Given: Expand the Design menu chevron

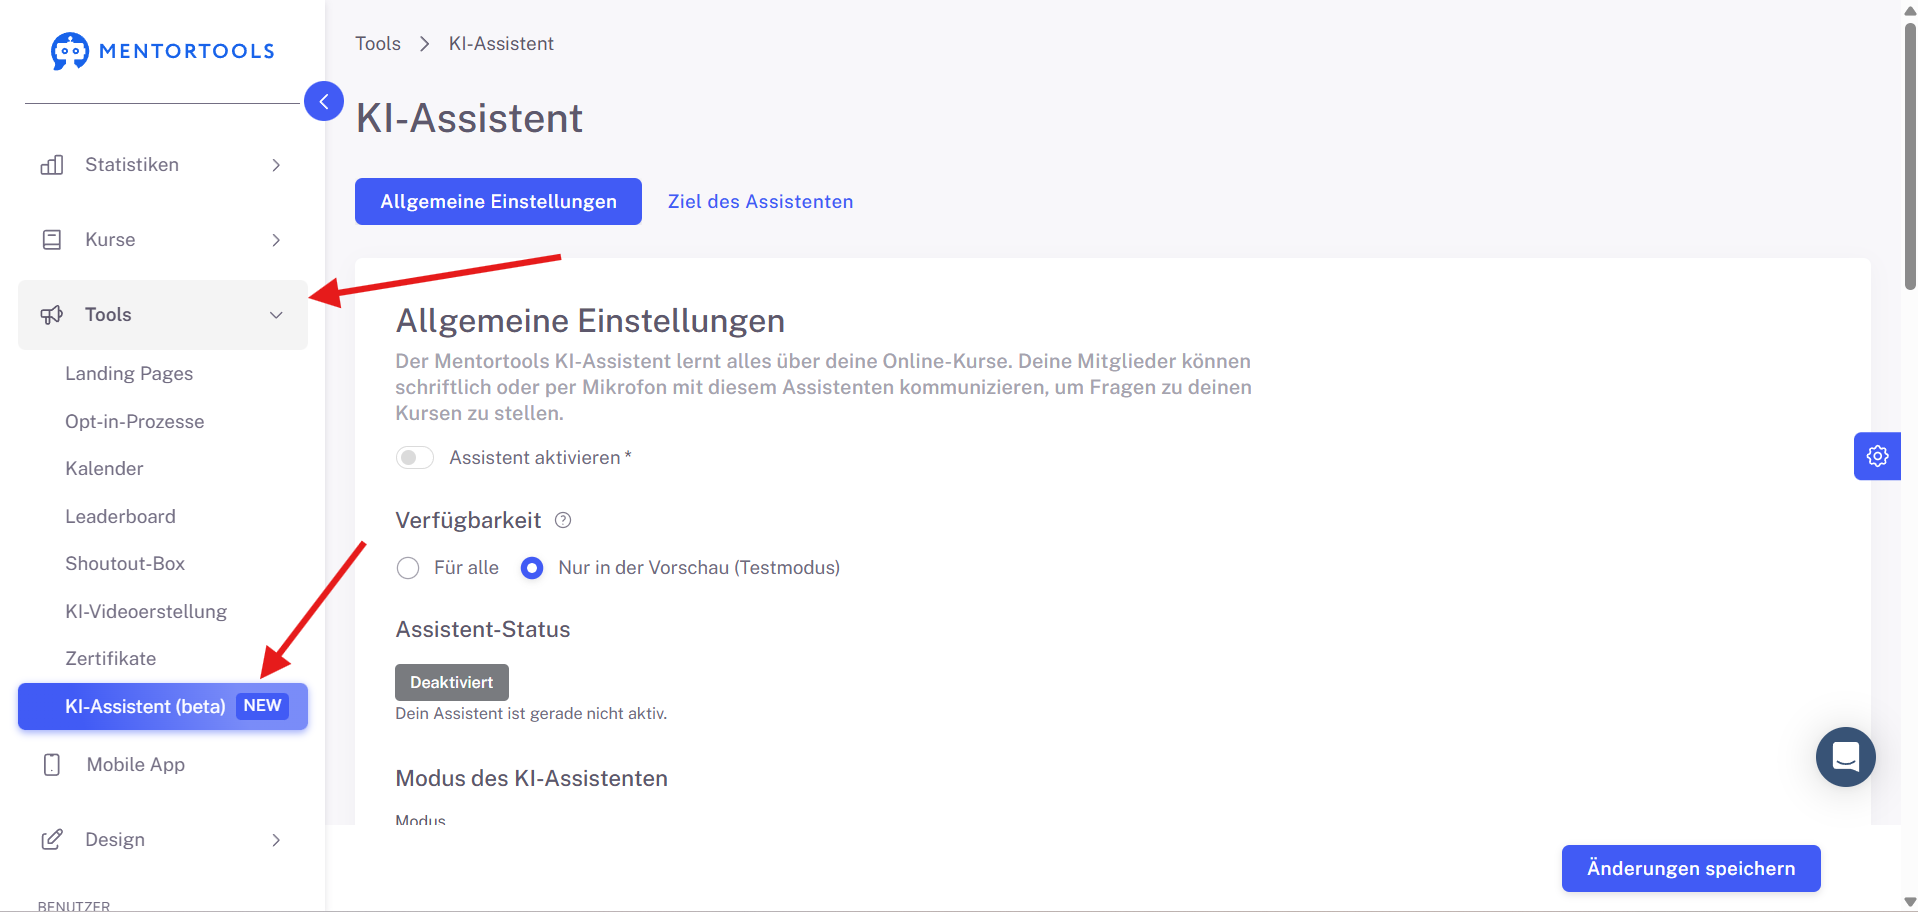Looking at the screenshot, I should [x=276, y=840].
